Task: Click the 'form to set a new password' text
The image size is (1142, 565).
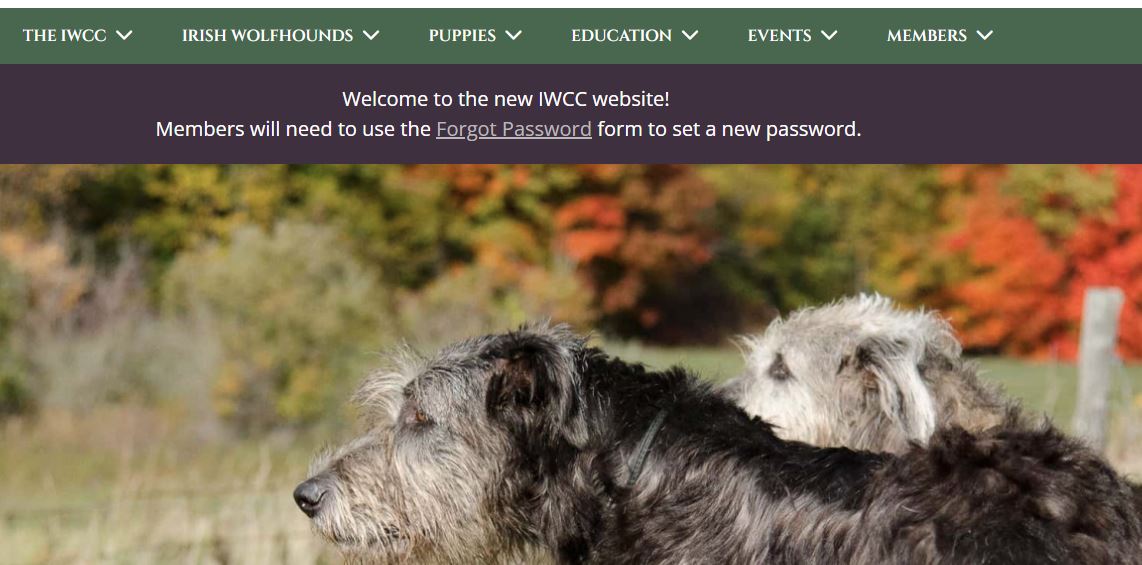Action: click(729, 129)
